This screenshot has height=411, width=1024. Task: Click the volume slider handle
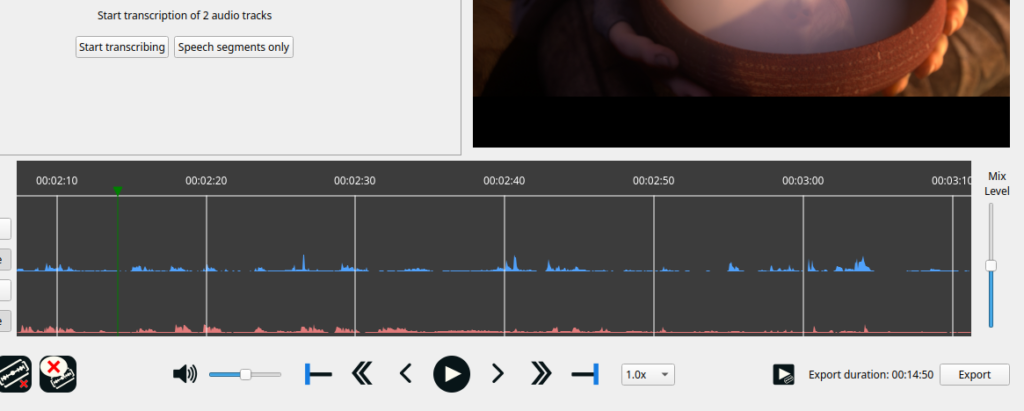[245, 374]
